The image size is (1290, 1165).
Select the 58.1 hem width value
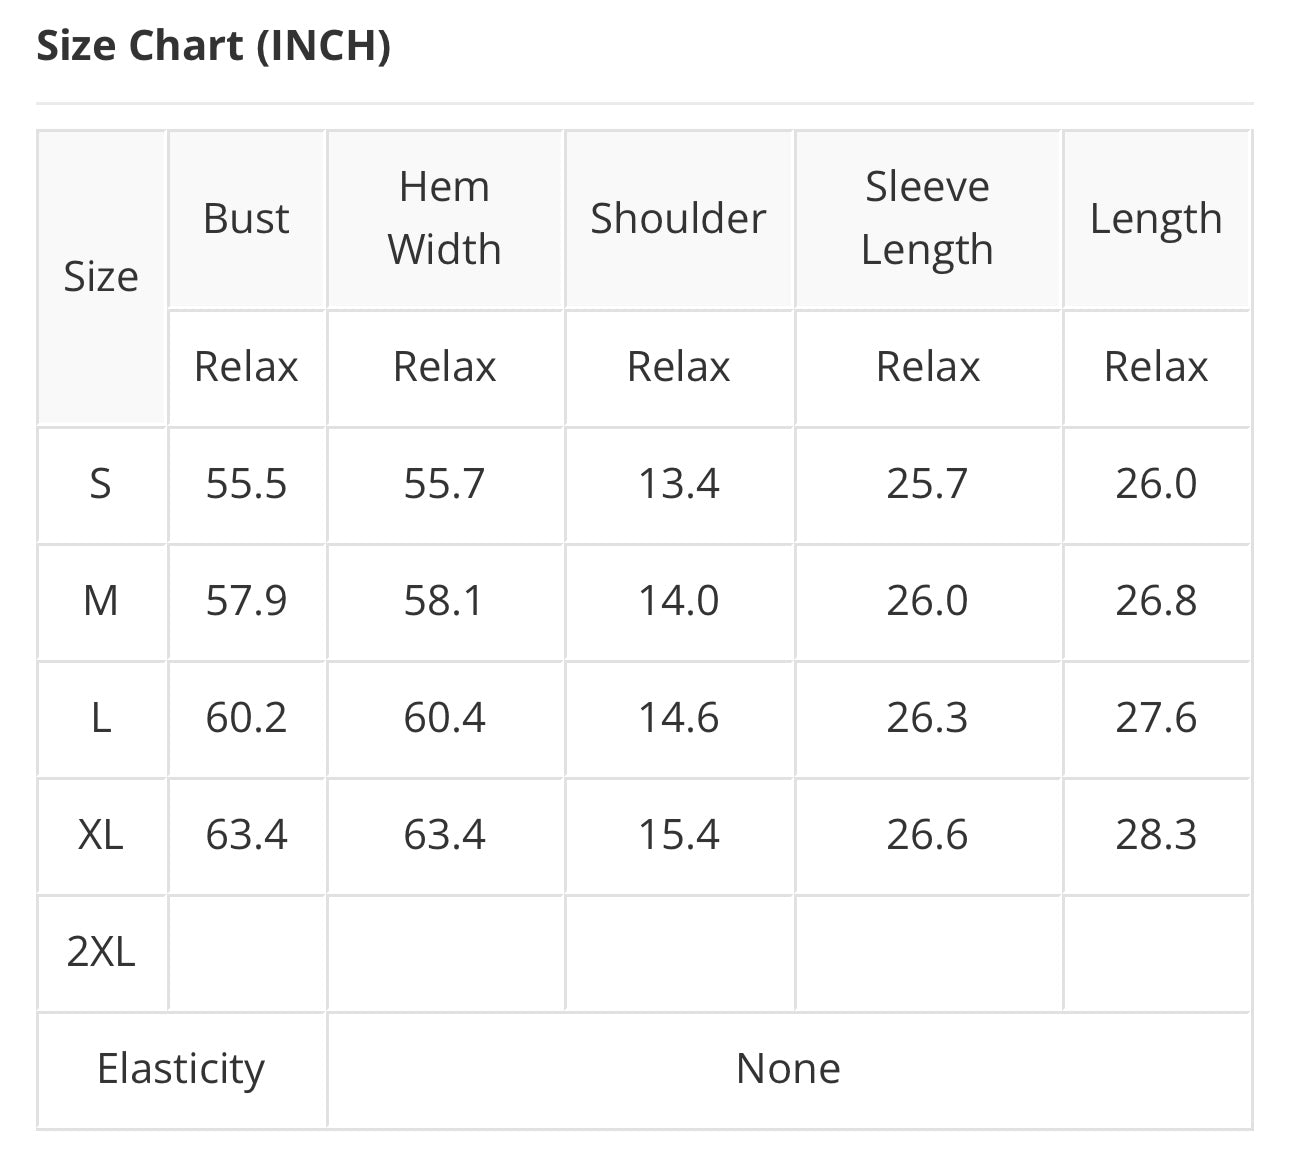click(x=444, y=602)
